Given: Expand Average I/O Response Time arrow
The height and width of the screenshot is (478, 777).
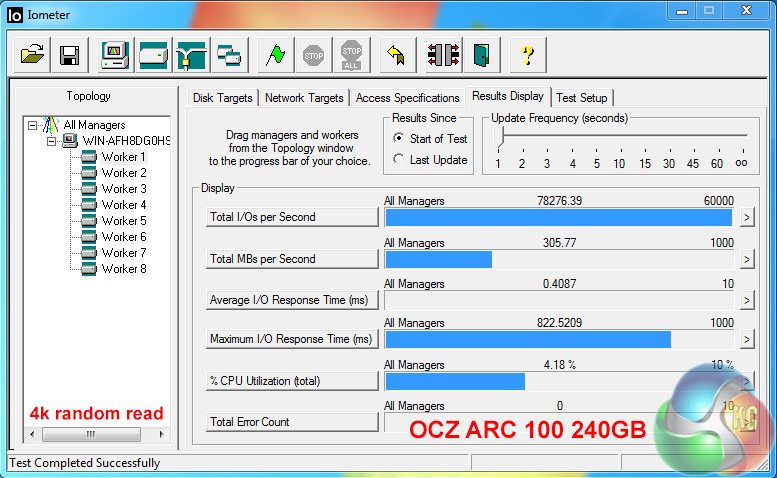Looking at the screenshot, I should (747, 301).
